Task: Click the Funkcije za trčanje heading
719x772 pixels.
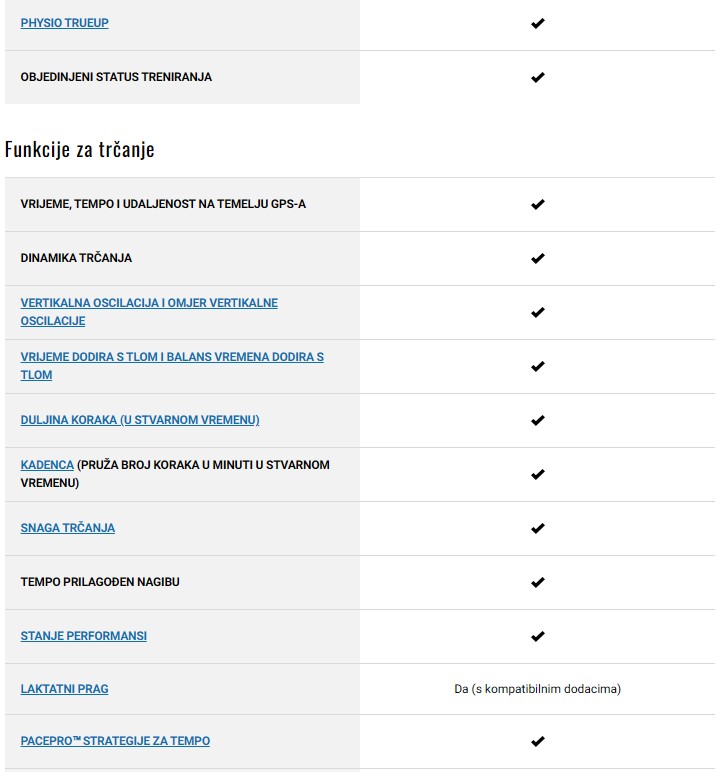Action: coord(79,149)
